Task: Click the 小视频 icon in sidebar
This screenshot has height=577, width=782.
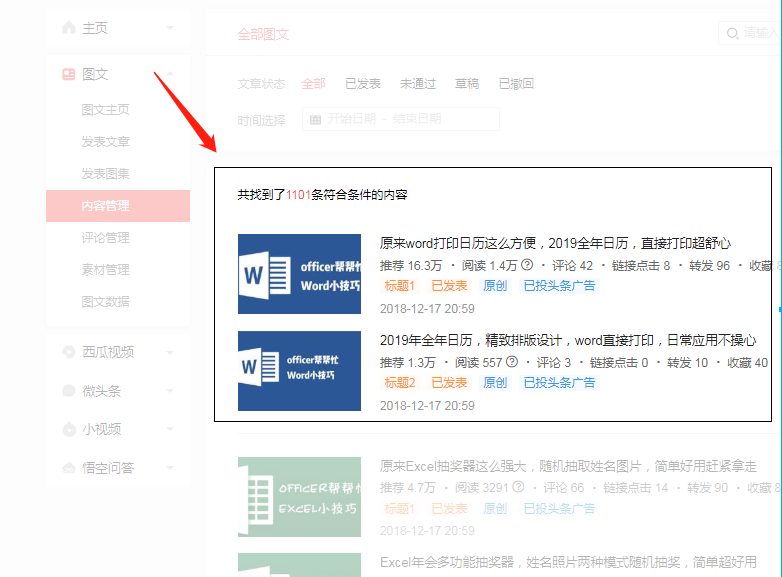Action: coord(69,429)
